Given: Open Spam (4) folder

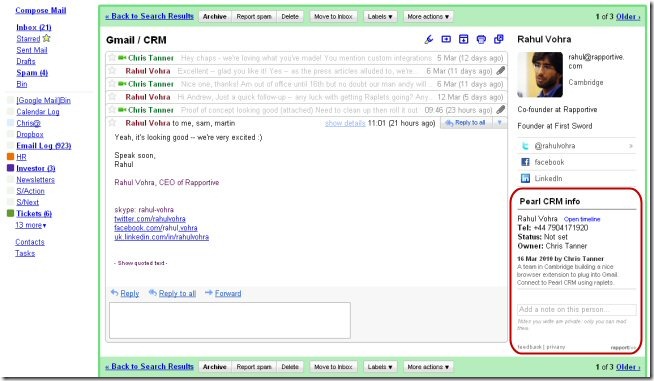Looking at the screenshot, I should click(x=32, y=73).
